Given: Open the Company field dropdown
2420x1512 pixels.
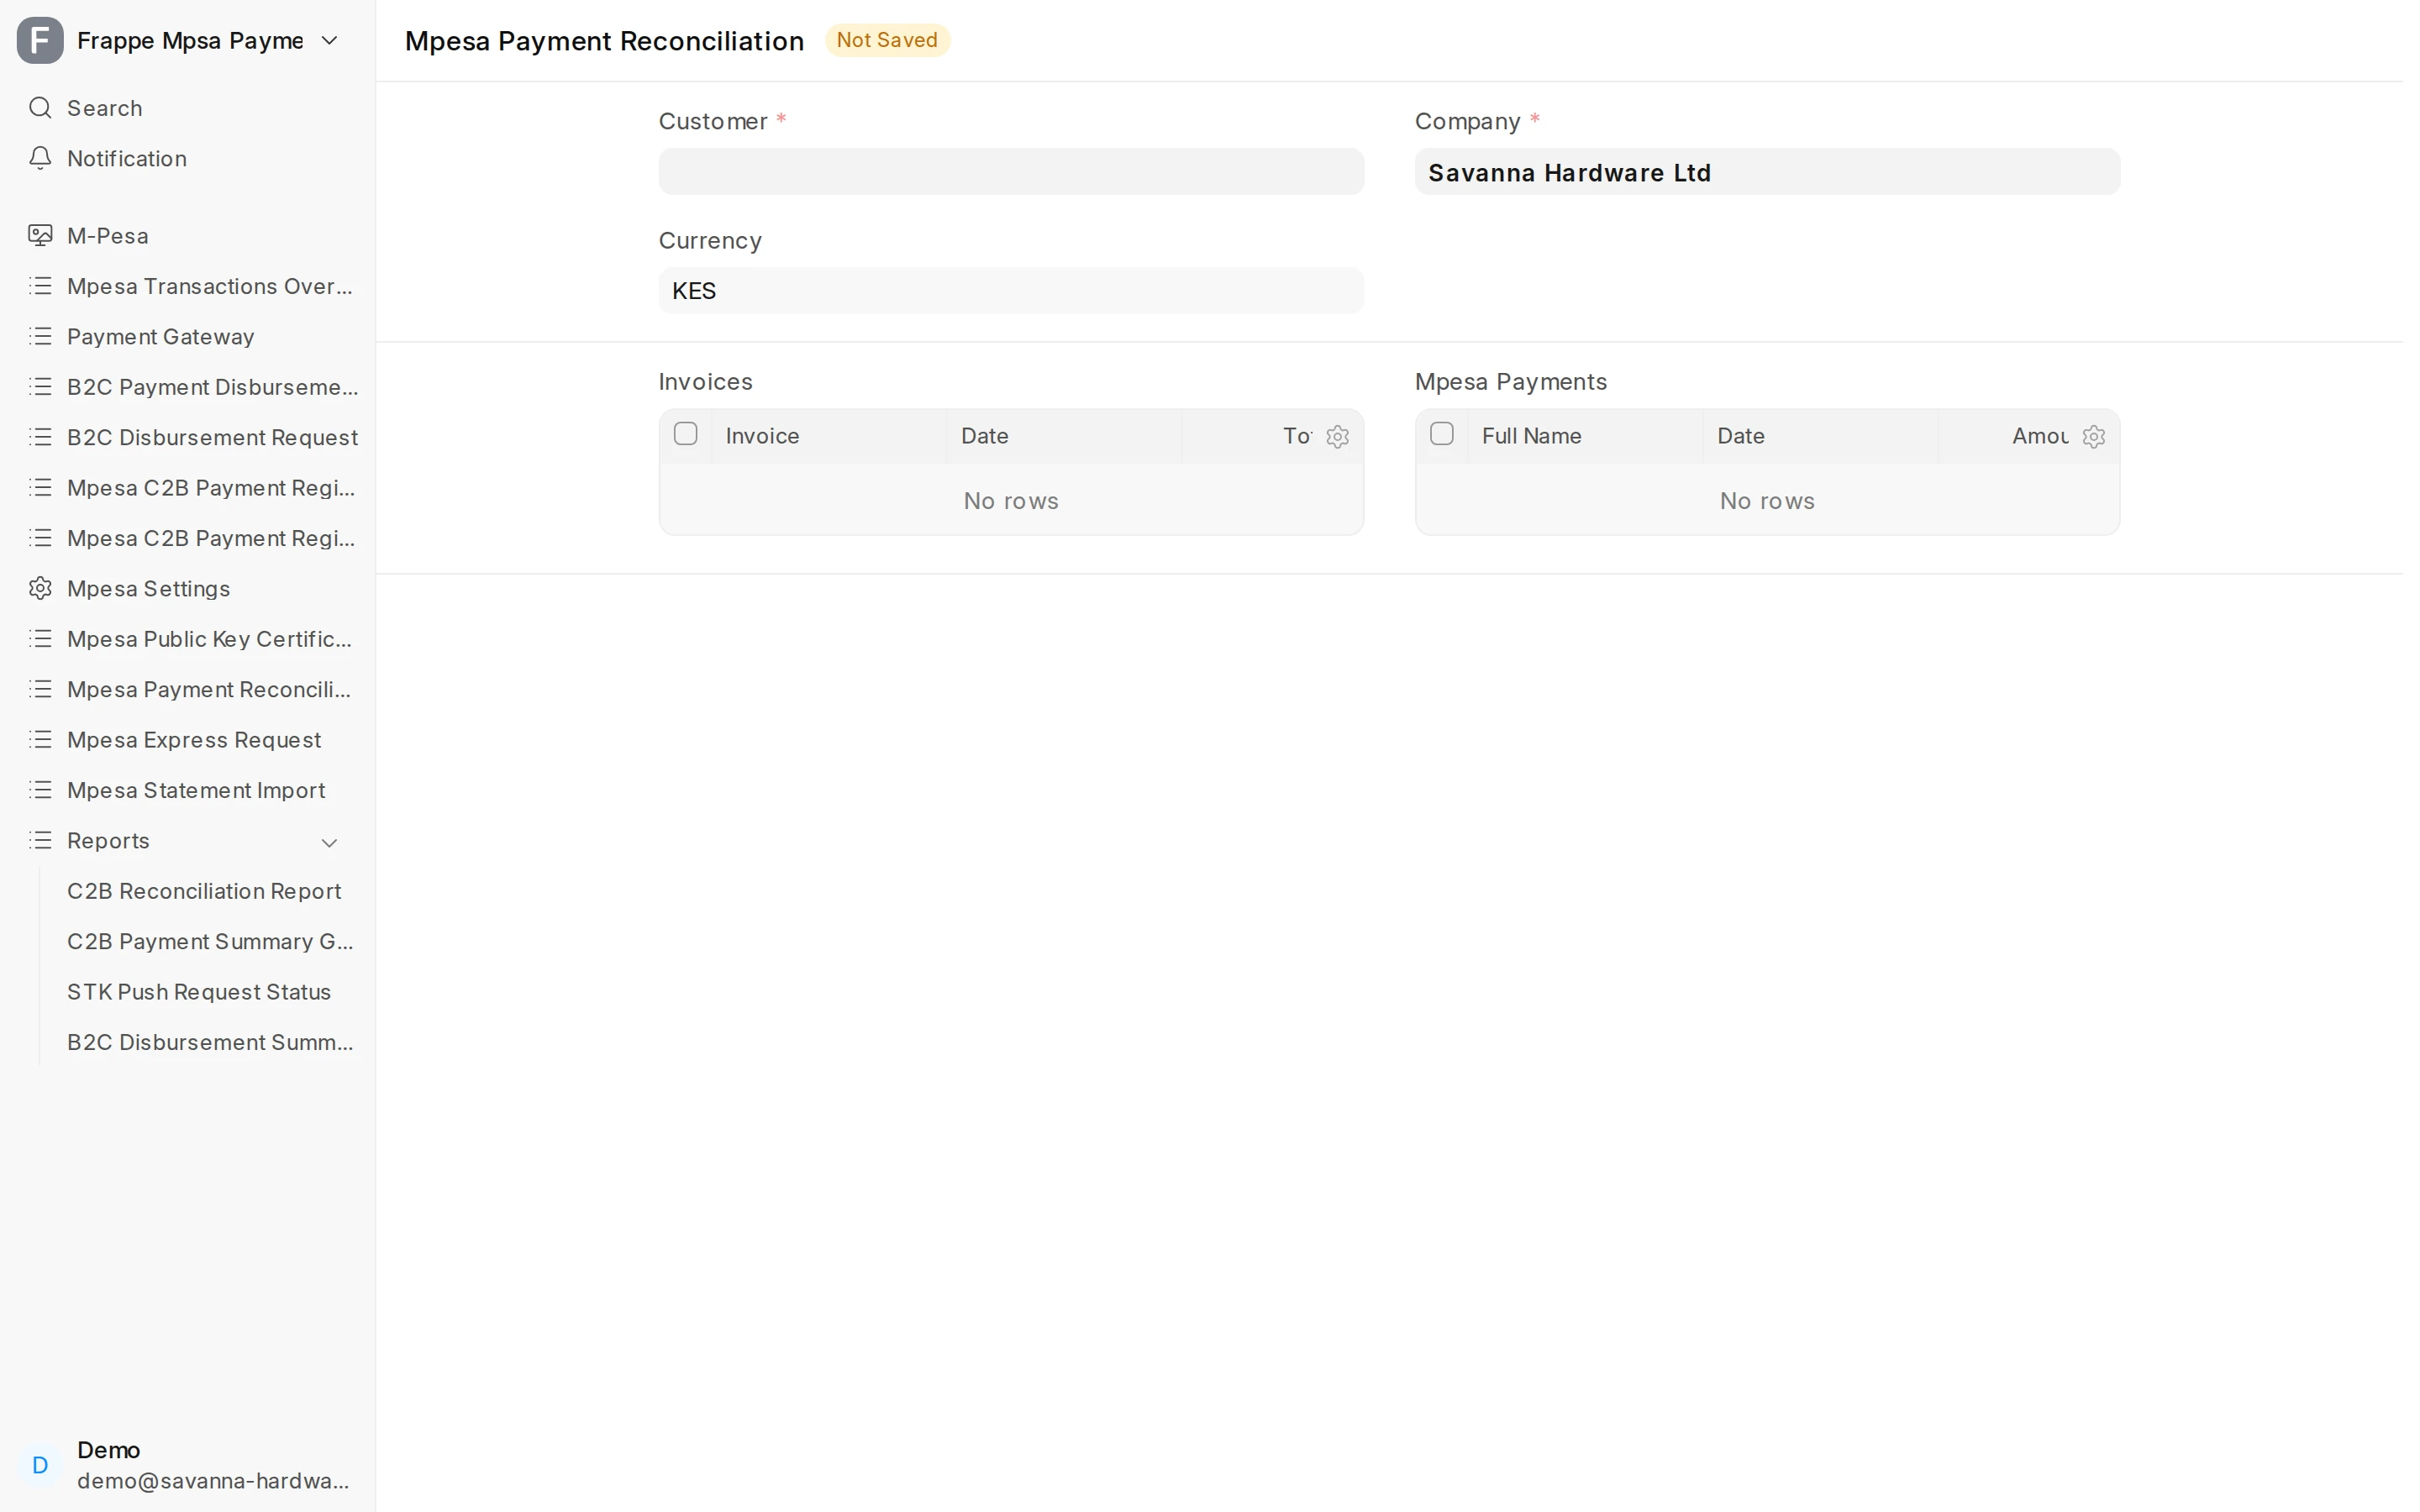Looking at the screenshot, I should pos(1767,172).
